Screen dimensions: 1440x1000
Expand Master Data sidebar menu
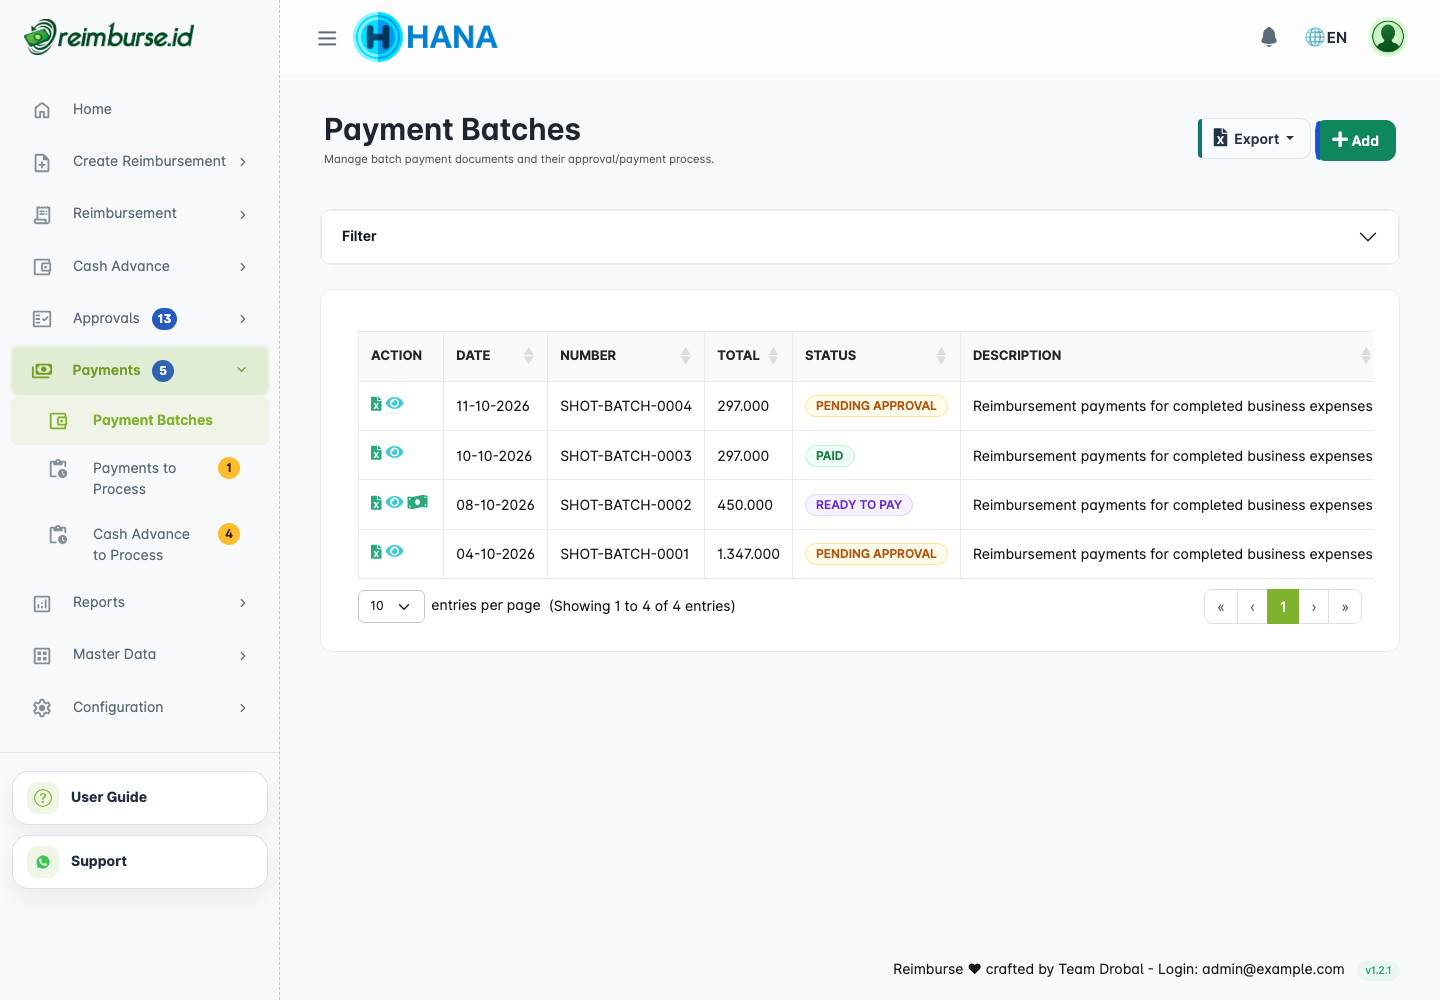[x=140, y=654]
